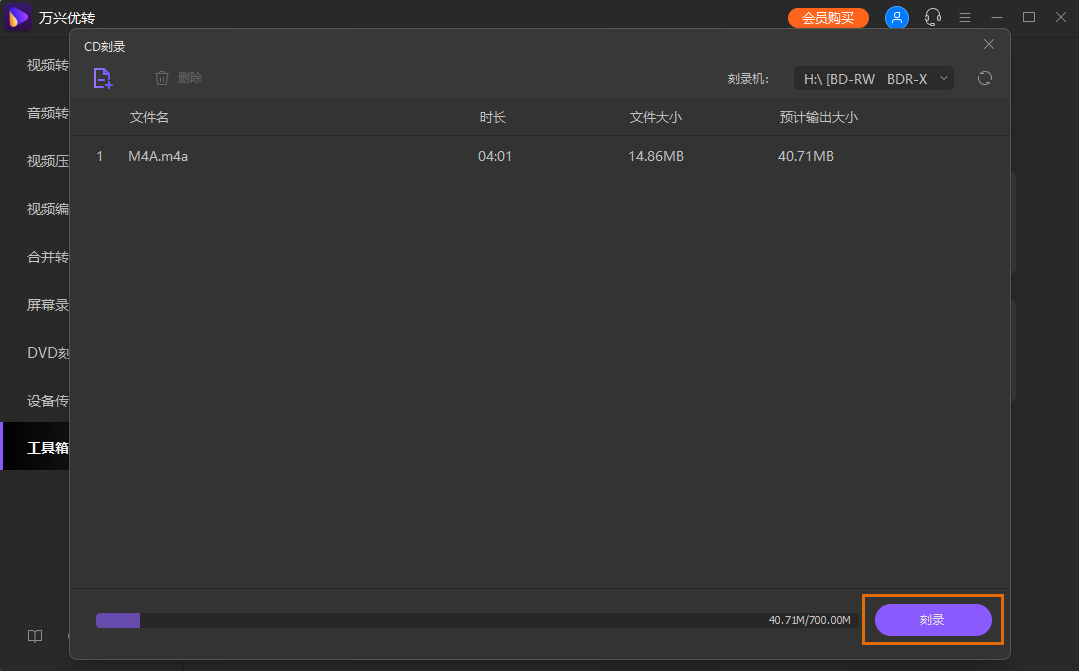
Task: Click the row number 1 cell
Action: coord(100,156)
